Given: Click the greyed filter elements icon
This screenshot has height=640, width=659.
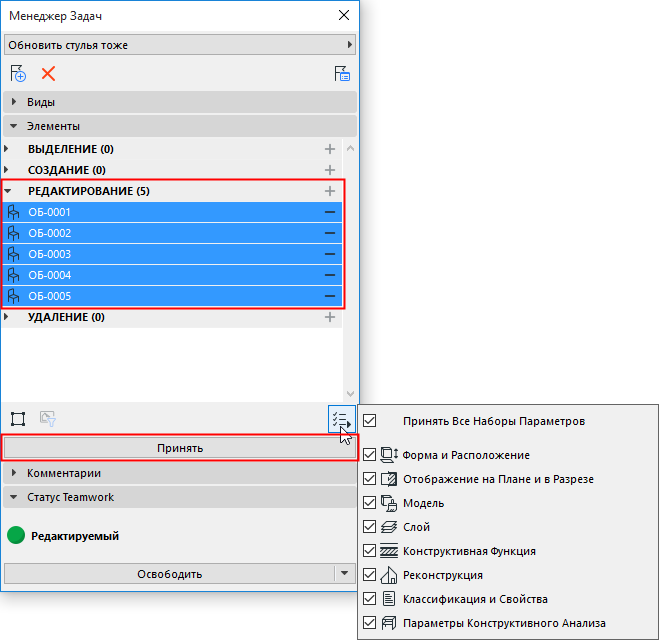Looking at the screenshot, I should point(48,419).
